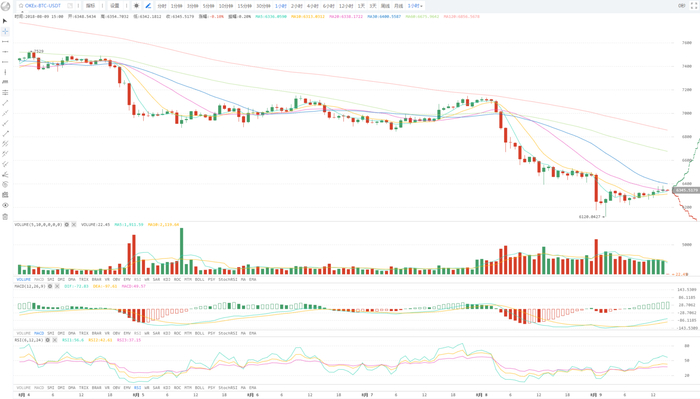
Task: Open MACD indicator settings gear
Action: [50, 286]
